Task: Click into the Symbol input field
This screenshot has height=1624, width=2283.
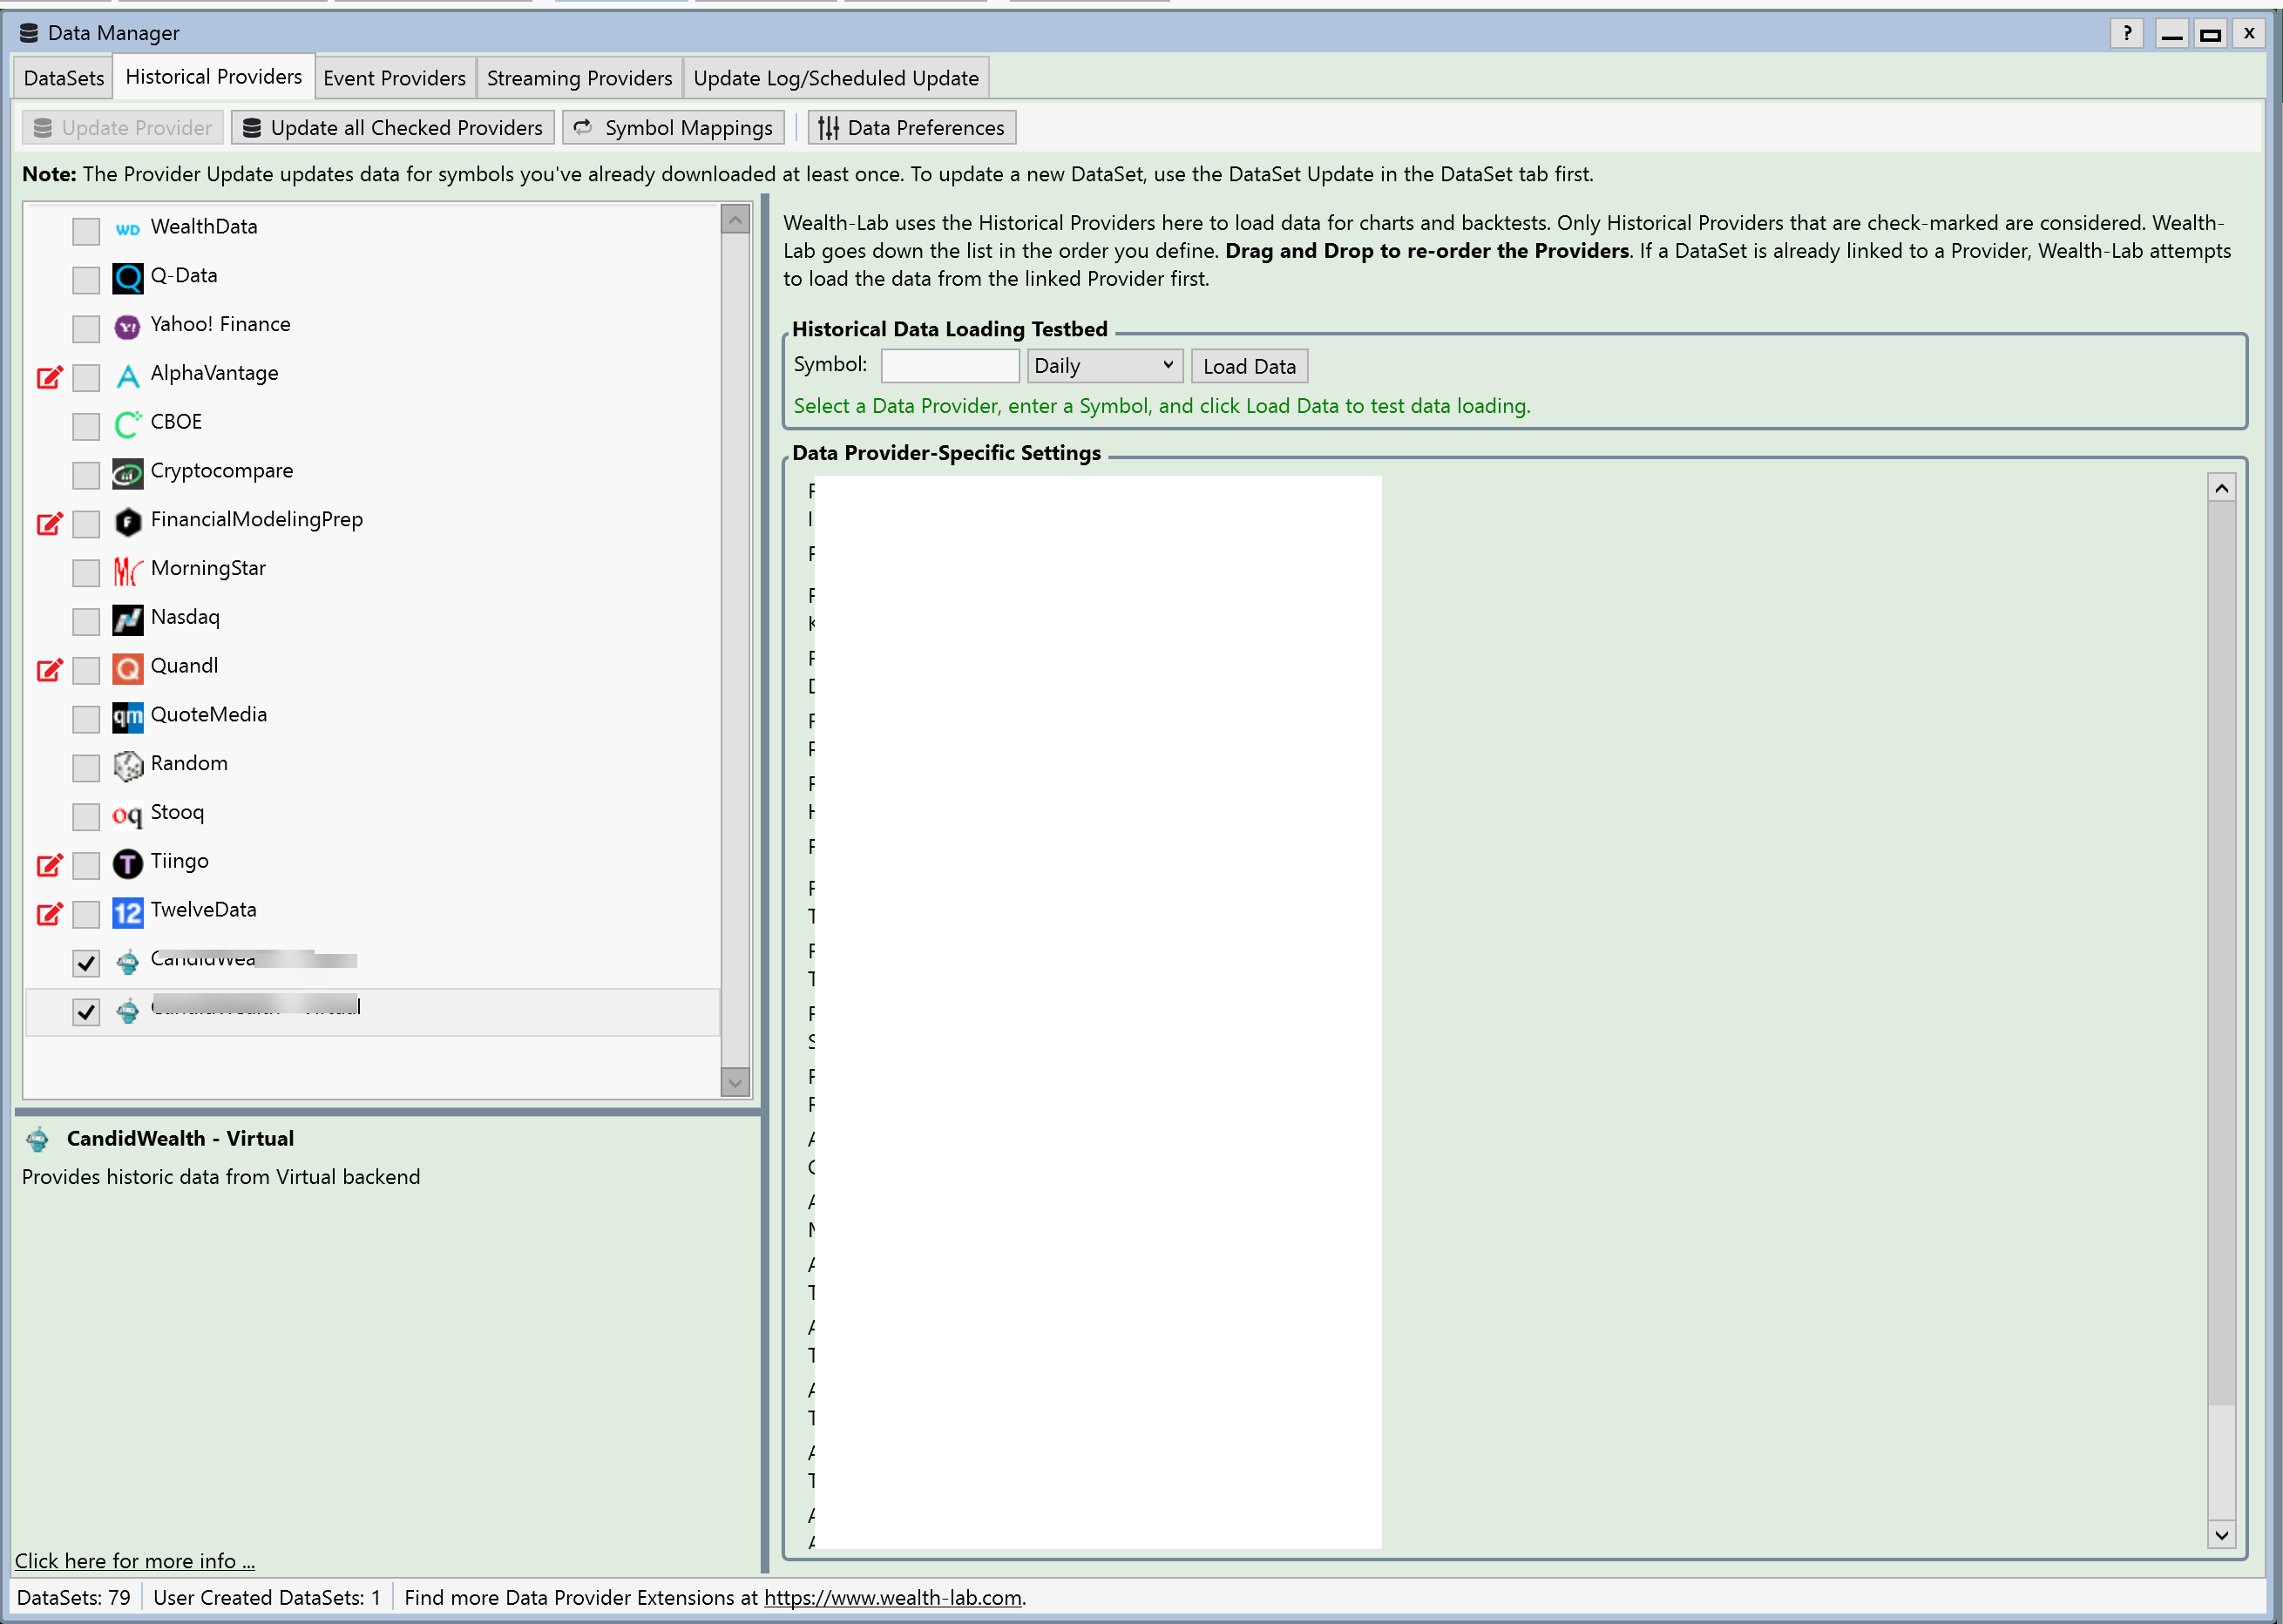Action: [950, 366]
